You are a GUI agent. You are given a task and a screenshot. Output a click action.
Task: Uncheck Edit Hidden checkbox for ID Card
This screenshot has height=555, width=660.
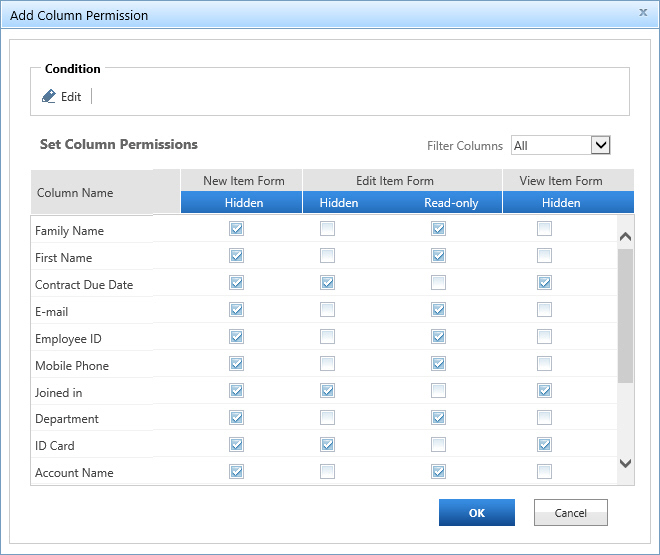tap(327, 445)
